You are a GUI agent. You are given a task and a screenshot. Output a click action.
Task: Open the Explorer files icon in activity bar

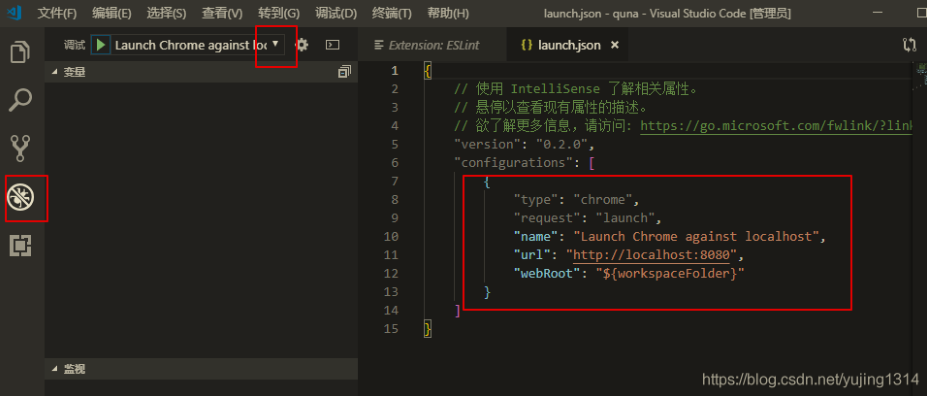[x=21, y=52]
